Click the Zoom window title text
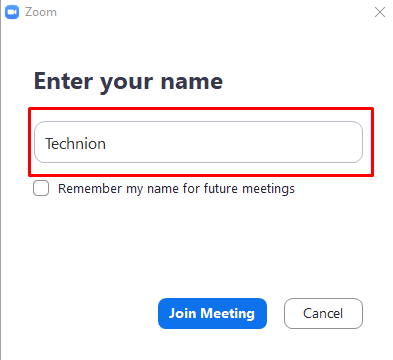Screen dimensions: 393x360 click(x=41, y=12)
